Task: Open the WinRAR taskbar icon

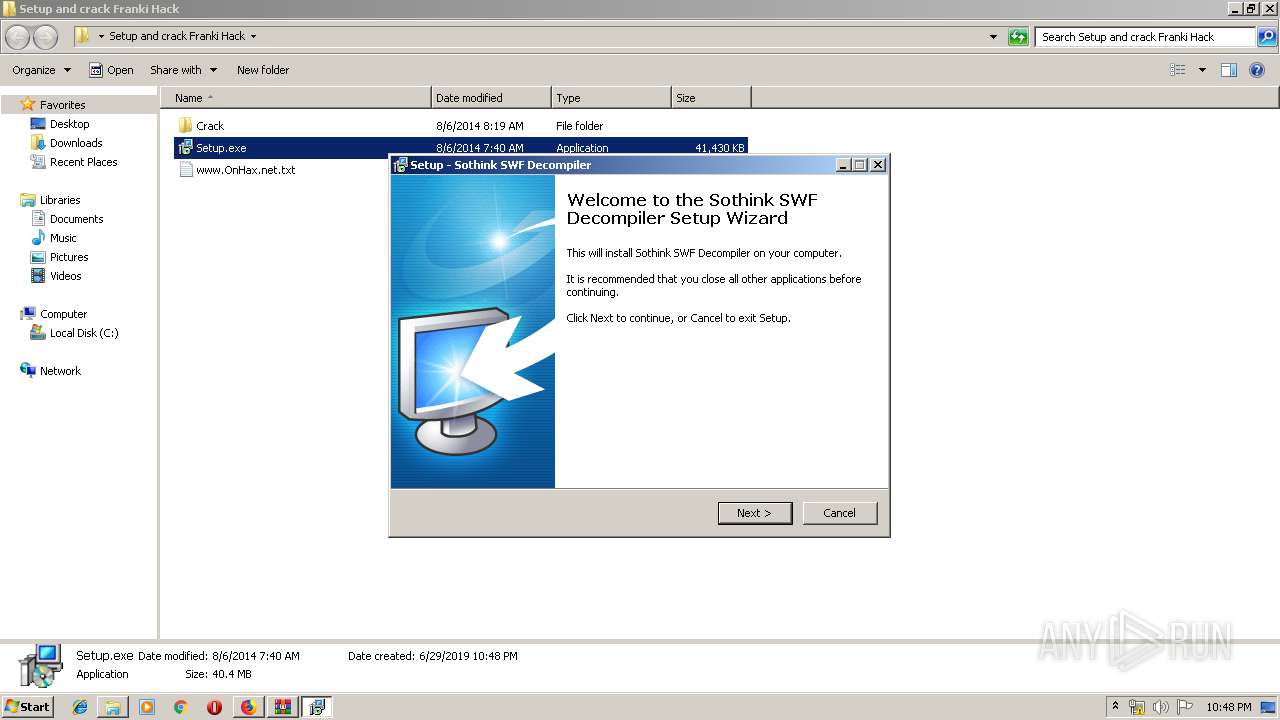Action: coord(282,707)
